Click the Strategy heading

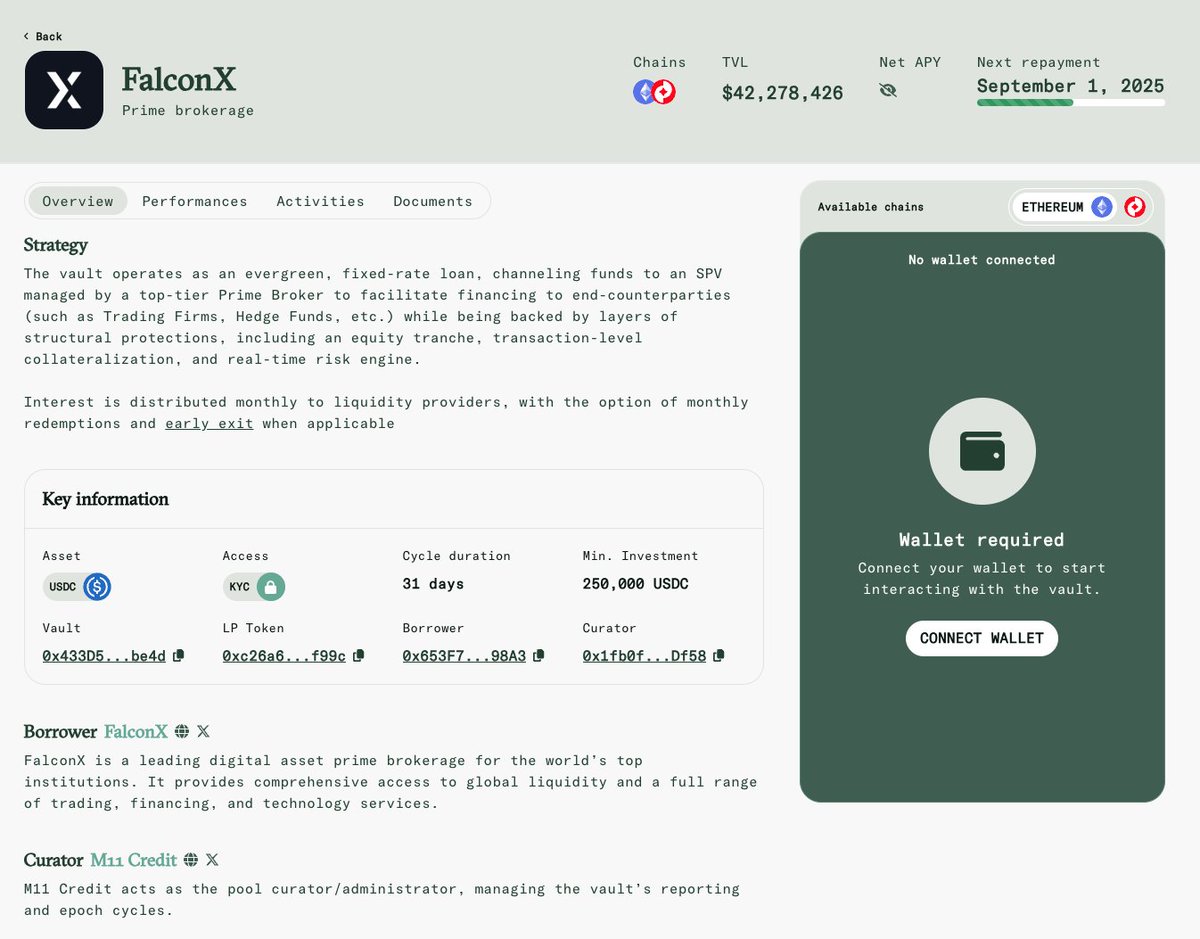point(56,245)
